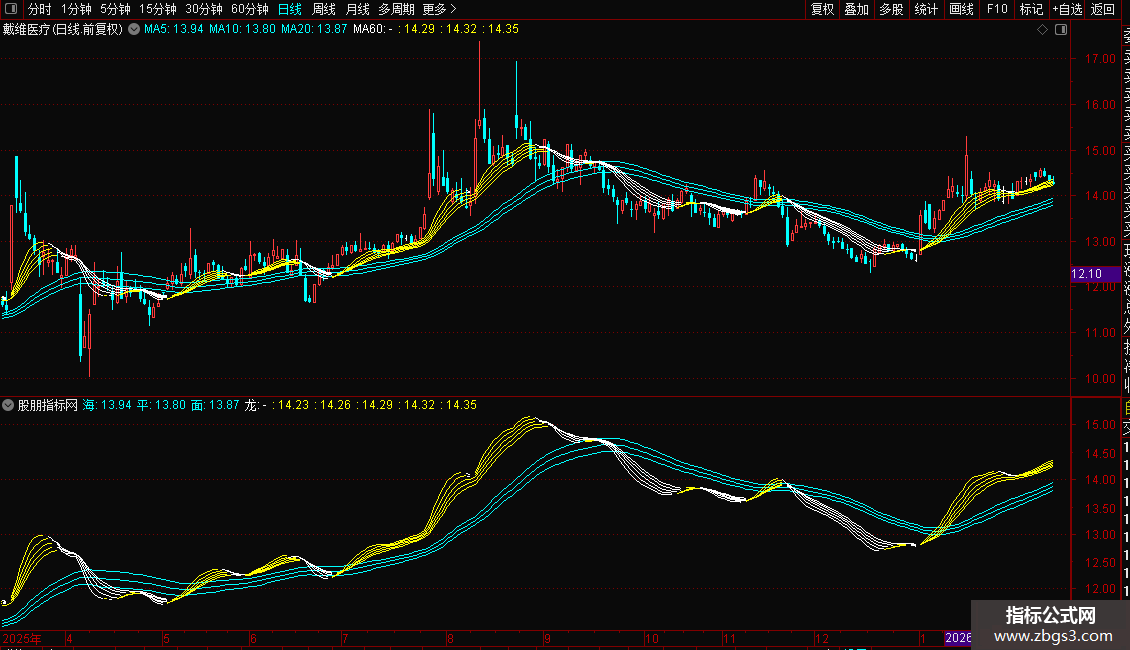Toggle the left sidebar panel icon

click(11, 9)
